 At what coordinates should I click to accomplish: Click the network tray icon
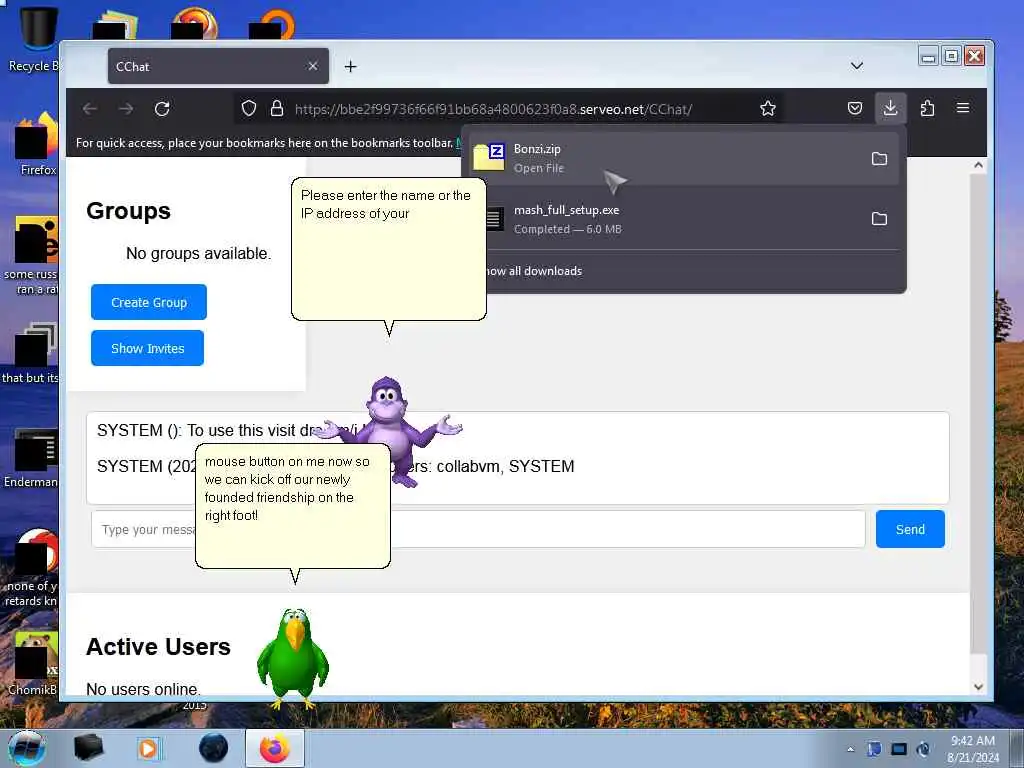point(899,749)
